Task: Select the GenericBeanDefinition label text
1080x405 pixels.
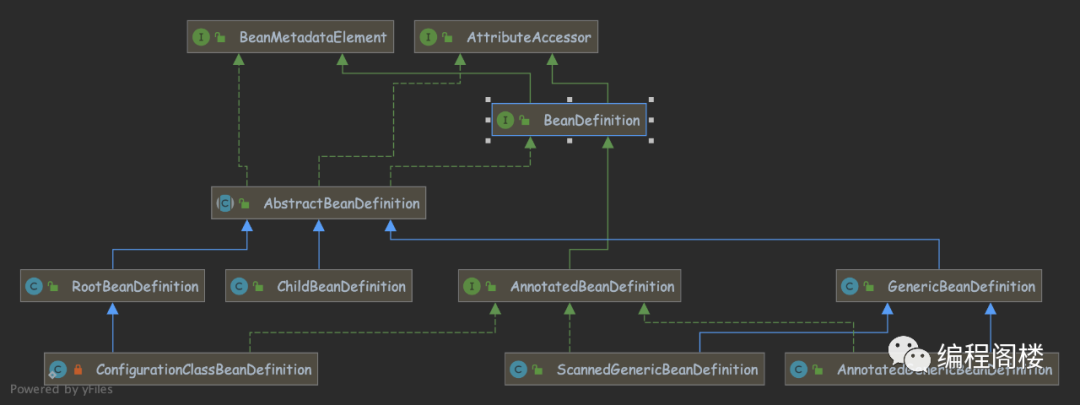Action: 961,287
